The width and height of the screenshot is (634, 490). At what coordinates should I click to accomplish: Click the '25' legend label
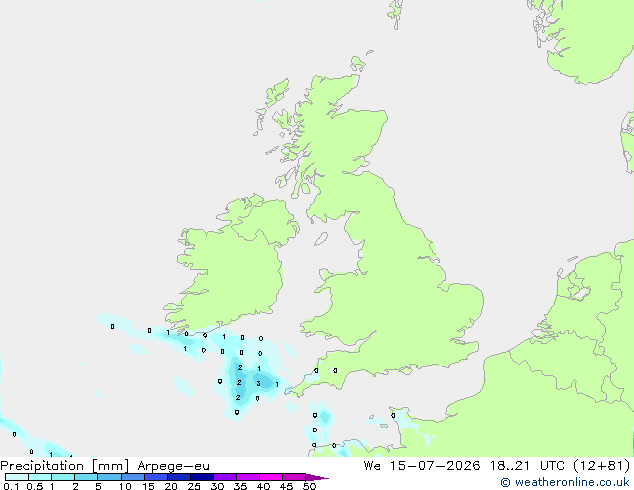[194, 486]
